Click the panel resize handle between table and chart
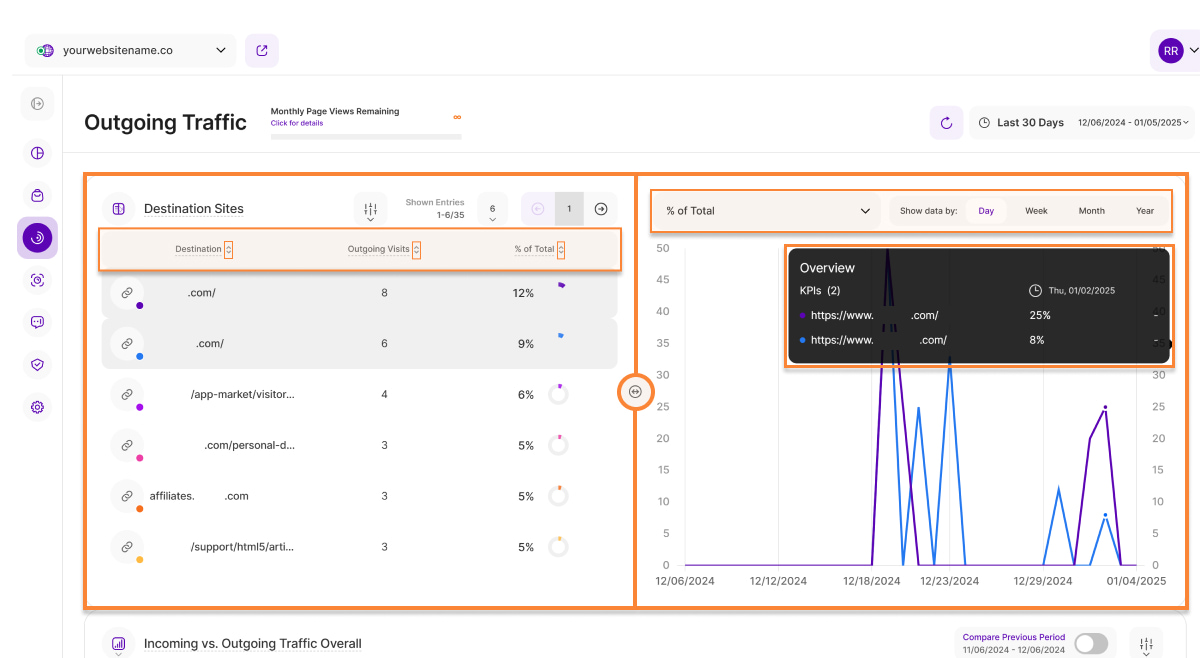 tap(635, 391)
